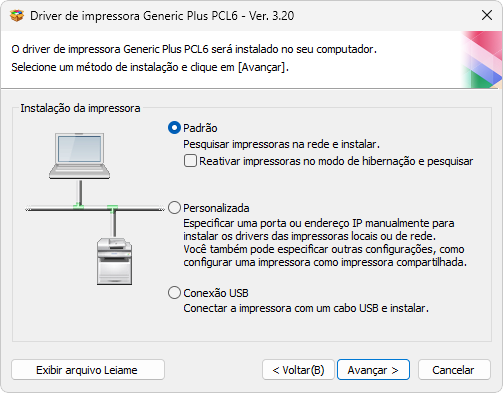
Task: Select the Padrão installation radio button
Action: tap(174, 128)
